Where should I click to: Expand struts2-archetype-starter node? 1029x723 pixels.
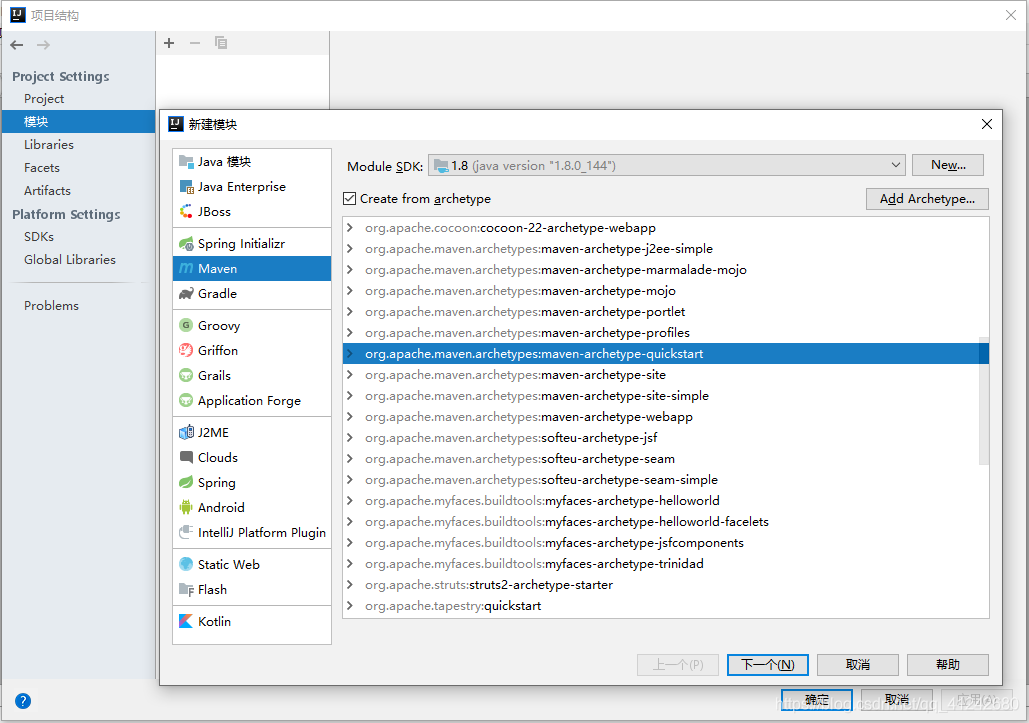tap(350, 585)
